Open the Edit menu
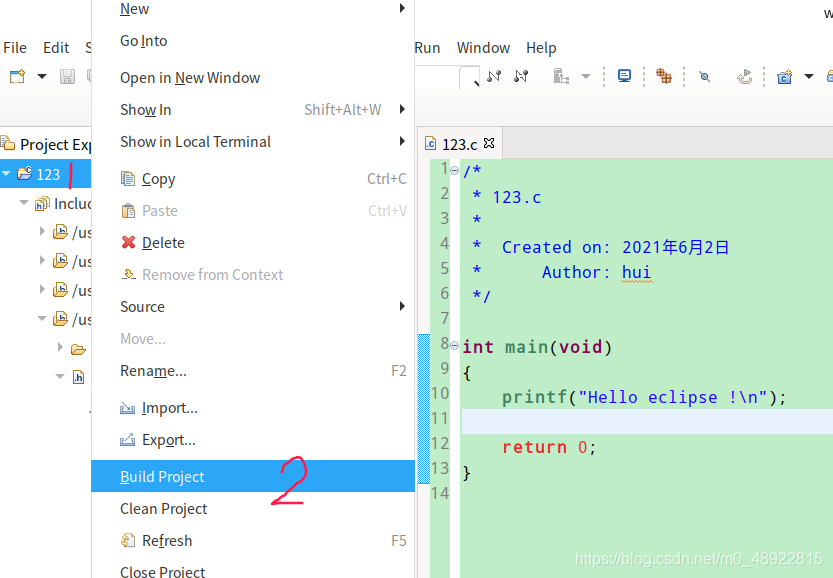833x578 pixels. click(56, 48)
